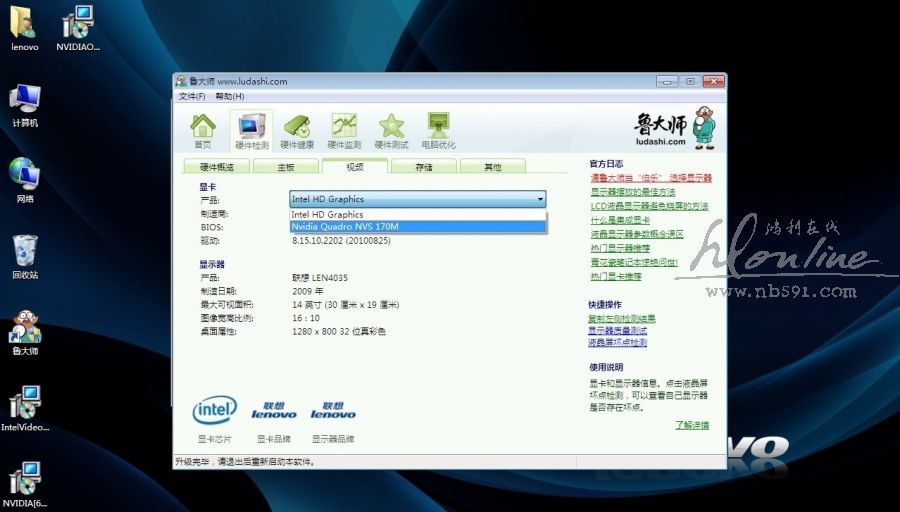
Task: Select the lenovo folder desktop icon
Action: (x=25, y=29)
